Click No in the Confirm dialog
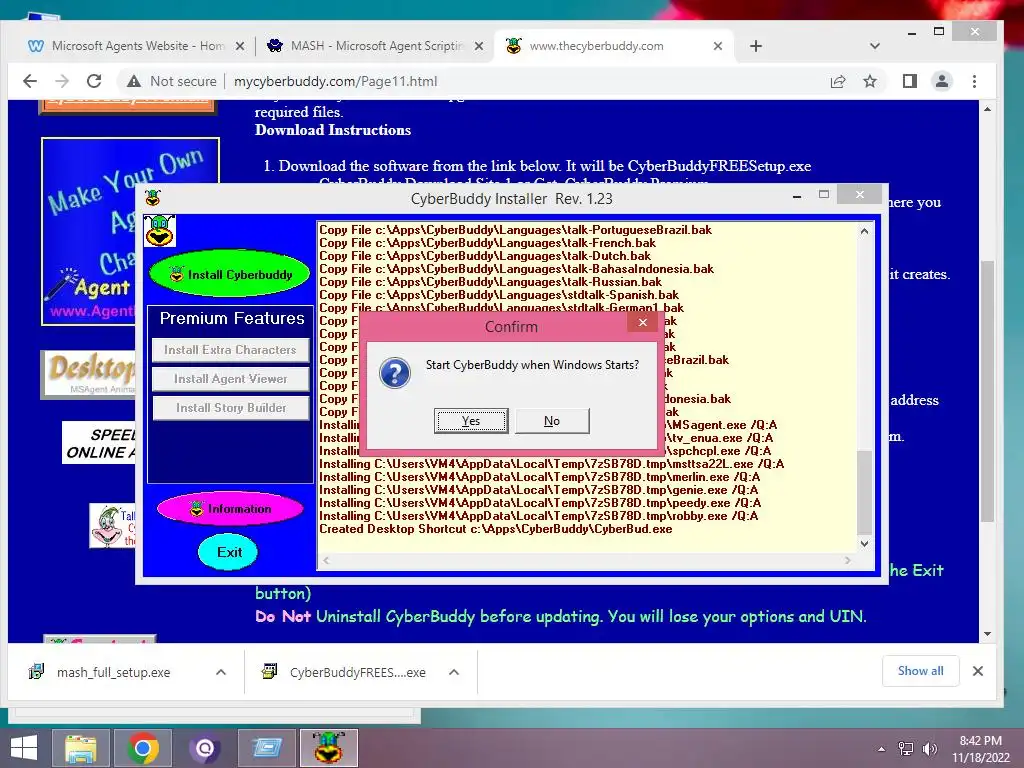Screen dimensions: 1024x768 coord(552,421)
